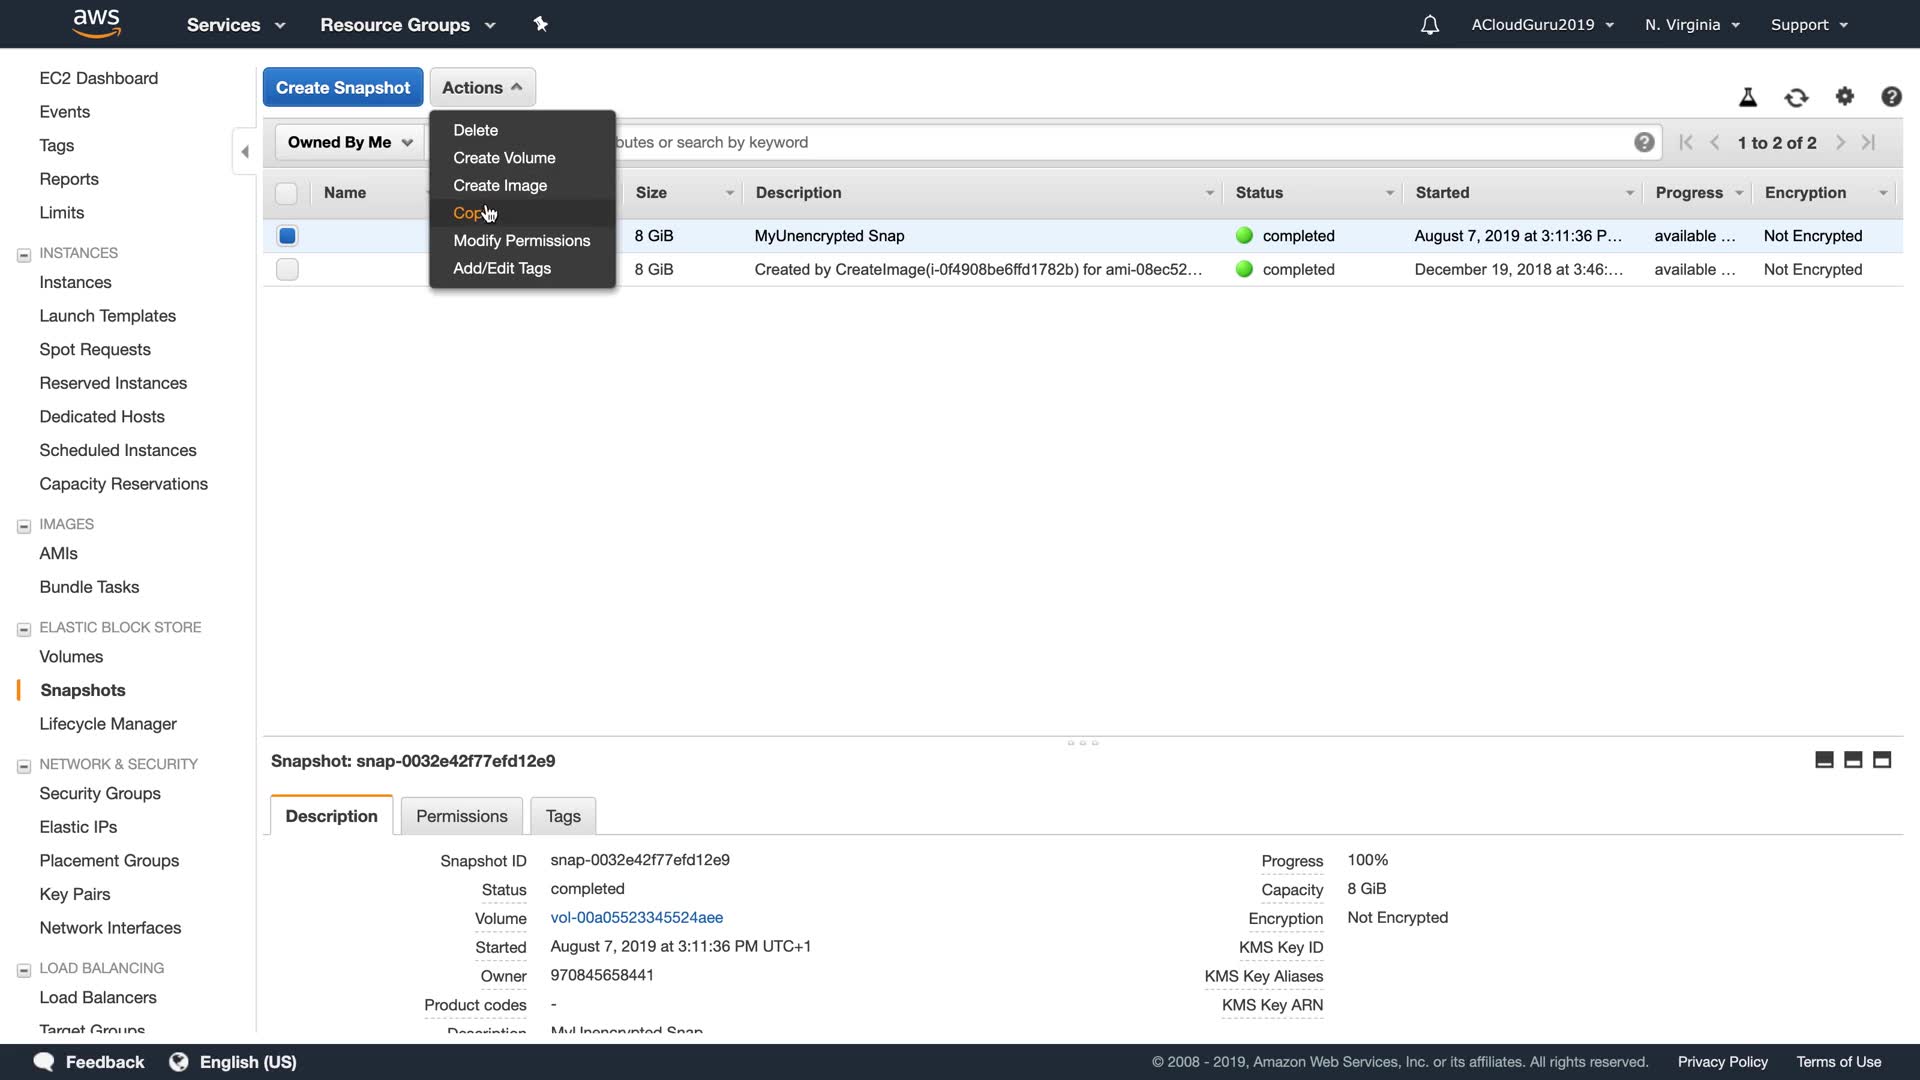Click the notifications bell icon

point(1430,25)
